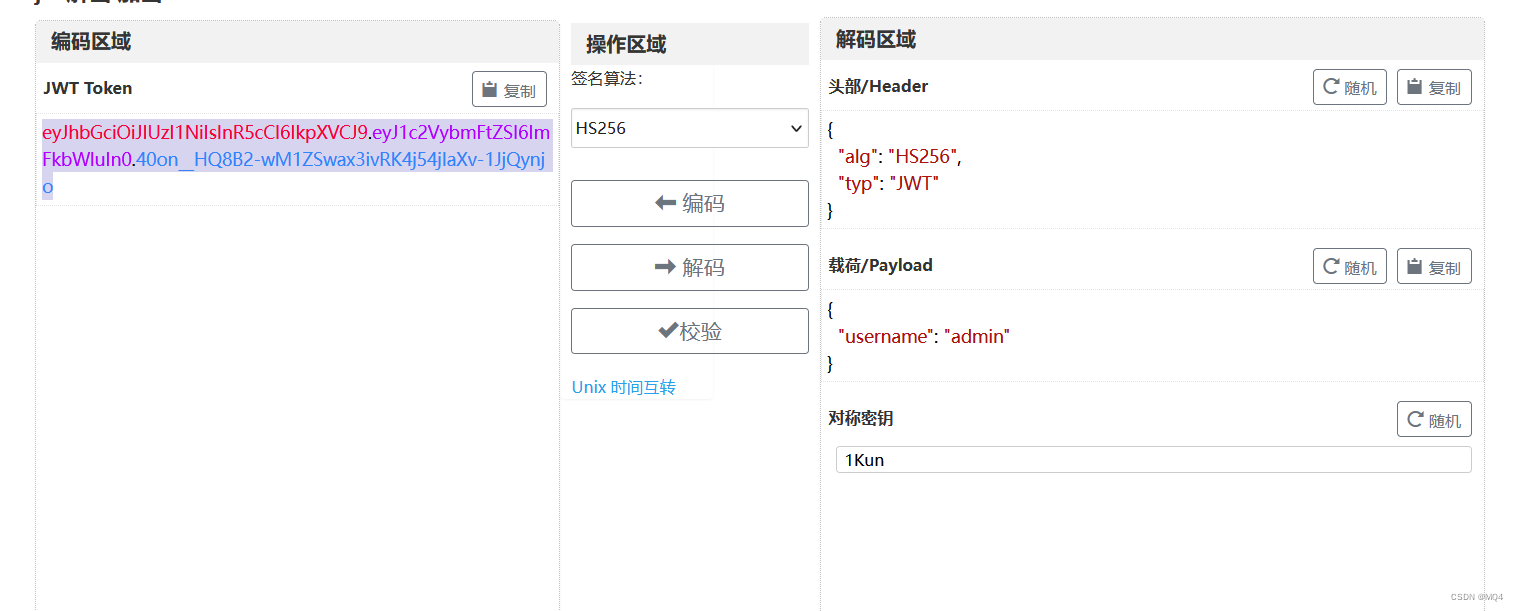Click the 编码区域 panel heading
Image resolution: width=1519 pixels, height=611 pixels.
pos(91,42)
